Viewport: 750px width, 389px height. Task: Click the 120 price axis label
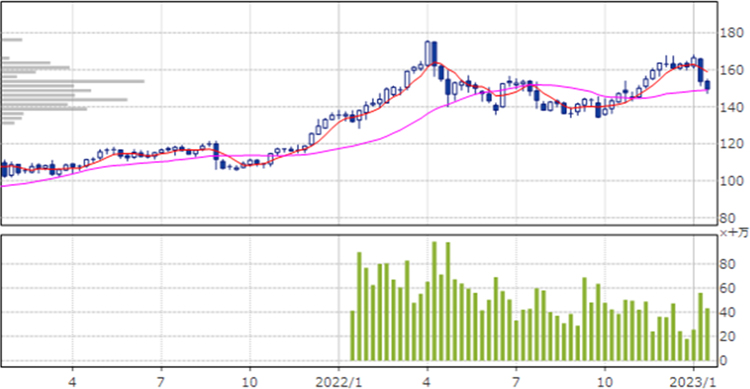click(x=732, y=144)
